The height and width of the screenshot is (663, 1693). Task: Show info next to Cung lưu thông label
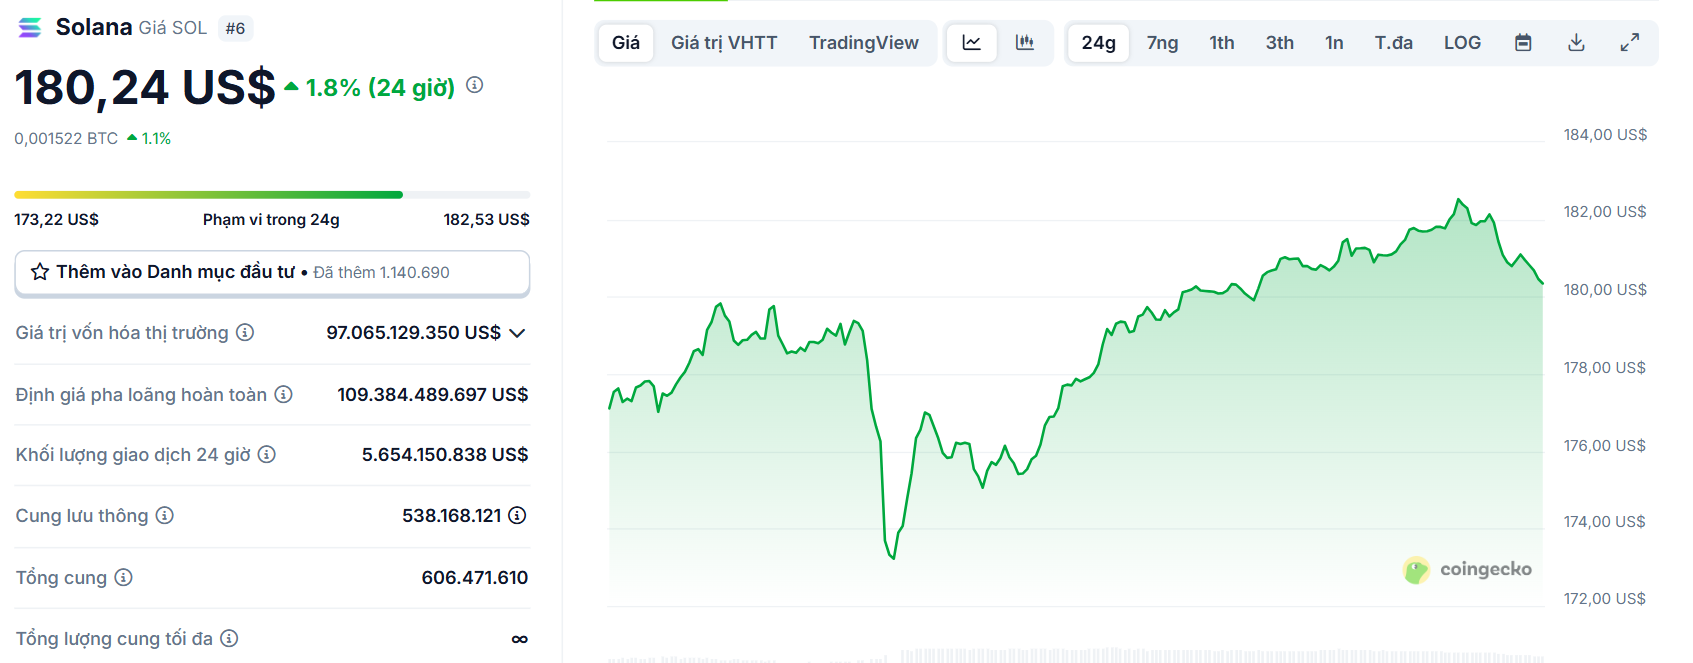(x=165, y=515)
